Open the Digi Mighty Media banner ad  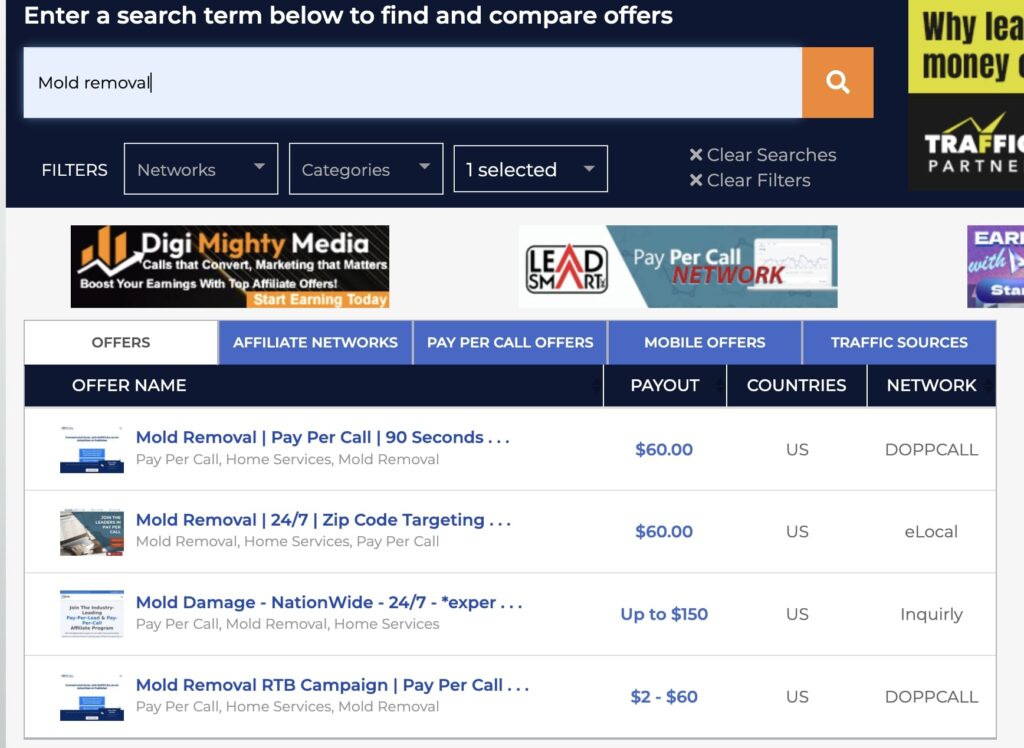[x=230, y=267]
